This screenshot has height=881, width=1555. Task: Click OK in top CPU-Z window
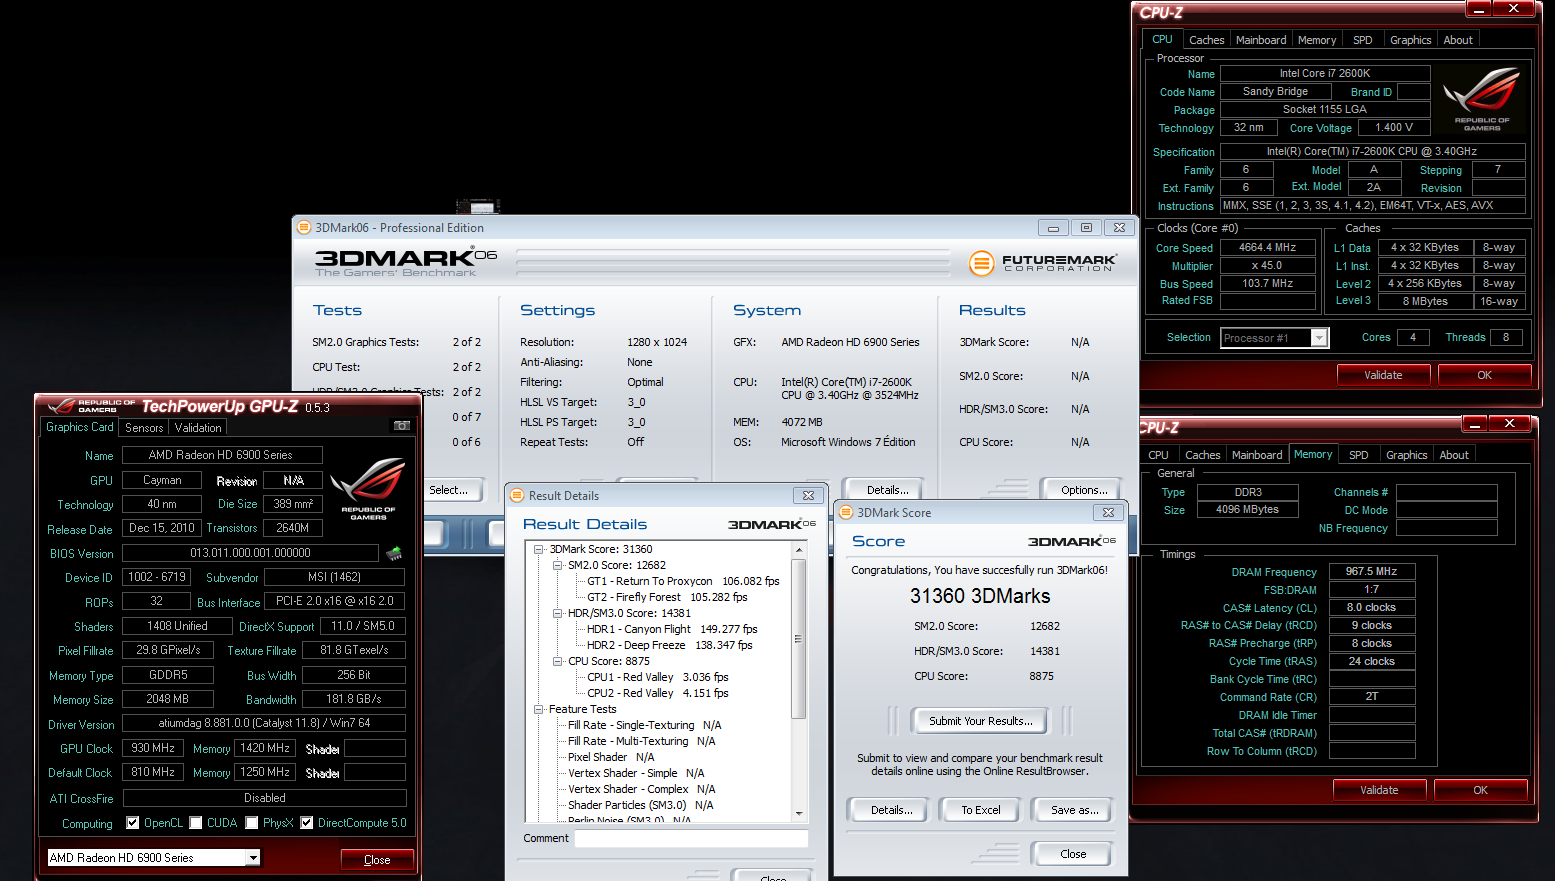point(1484,375)
